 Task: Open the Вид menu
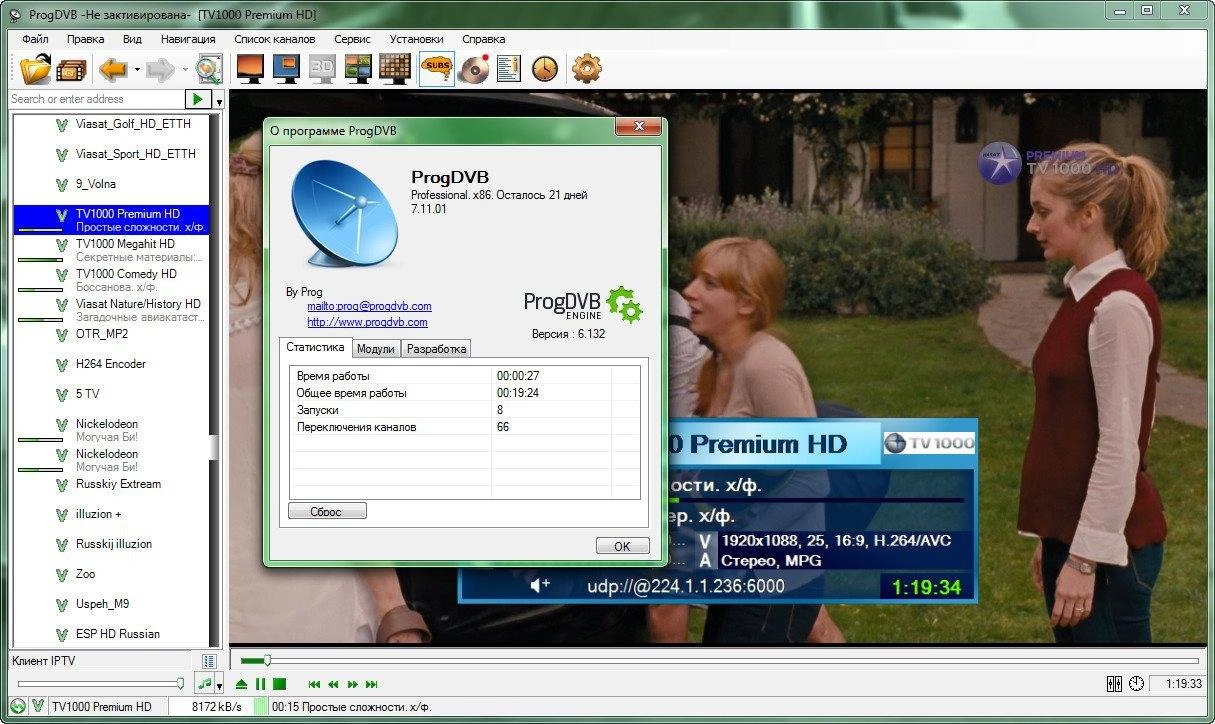(x=132, y=39)
